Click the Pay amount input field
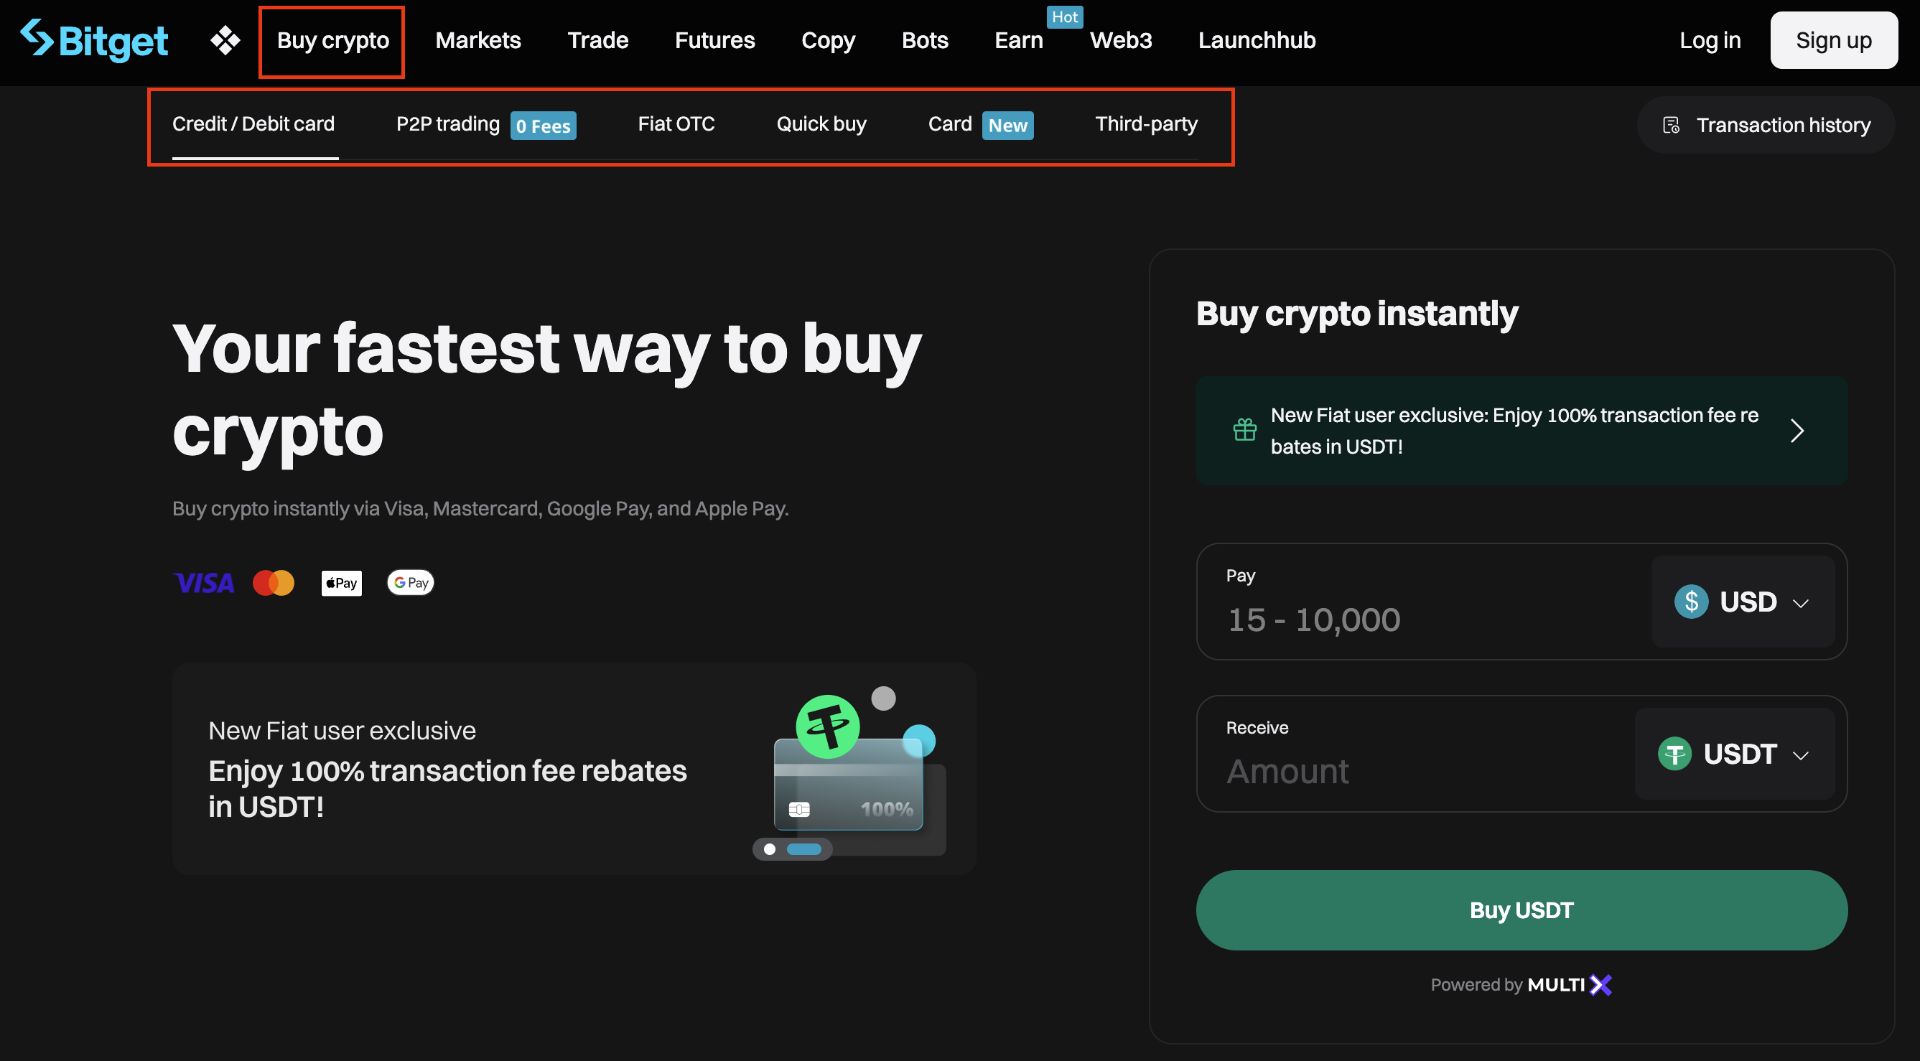The image size is (1920, 1061). tap(1420, 619)
